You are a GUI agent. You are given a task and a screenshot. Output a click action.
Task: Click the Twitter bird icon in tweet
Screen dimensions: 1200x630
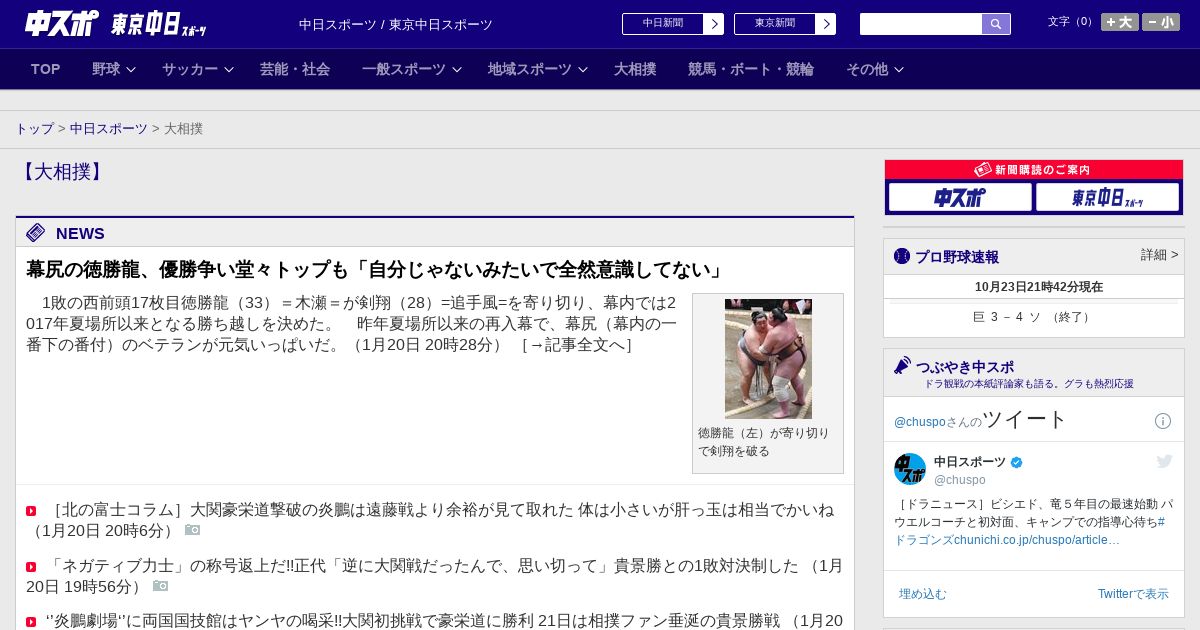1164,461
